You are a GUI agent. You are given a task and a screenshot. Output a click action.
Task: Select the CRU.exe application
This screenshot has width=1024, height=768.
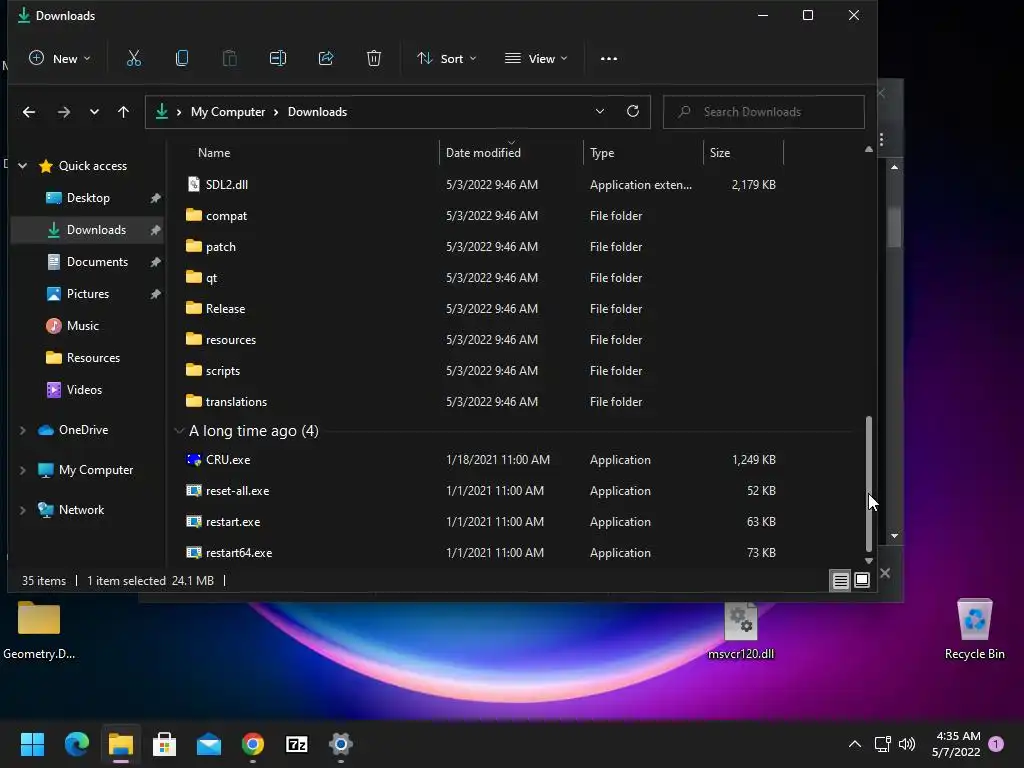click(x=227, y=460)
